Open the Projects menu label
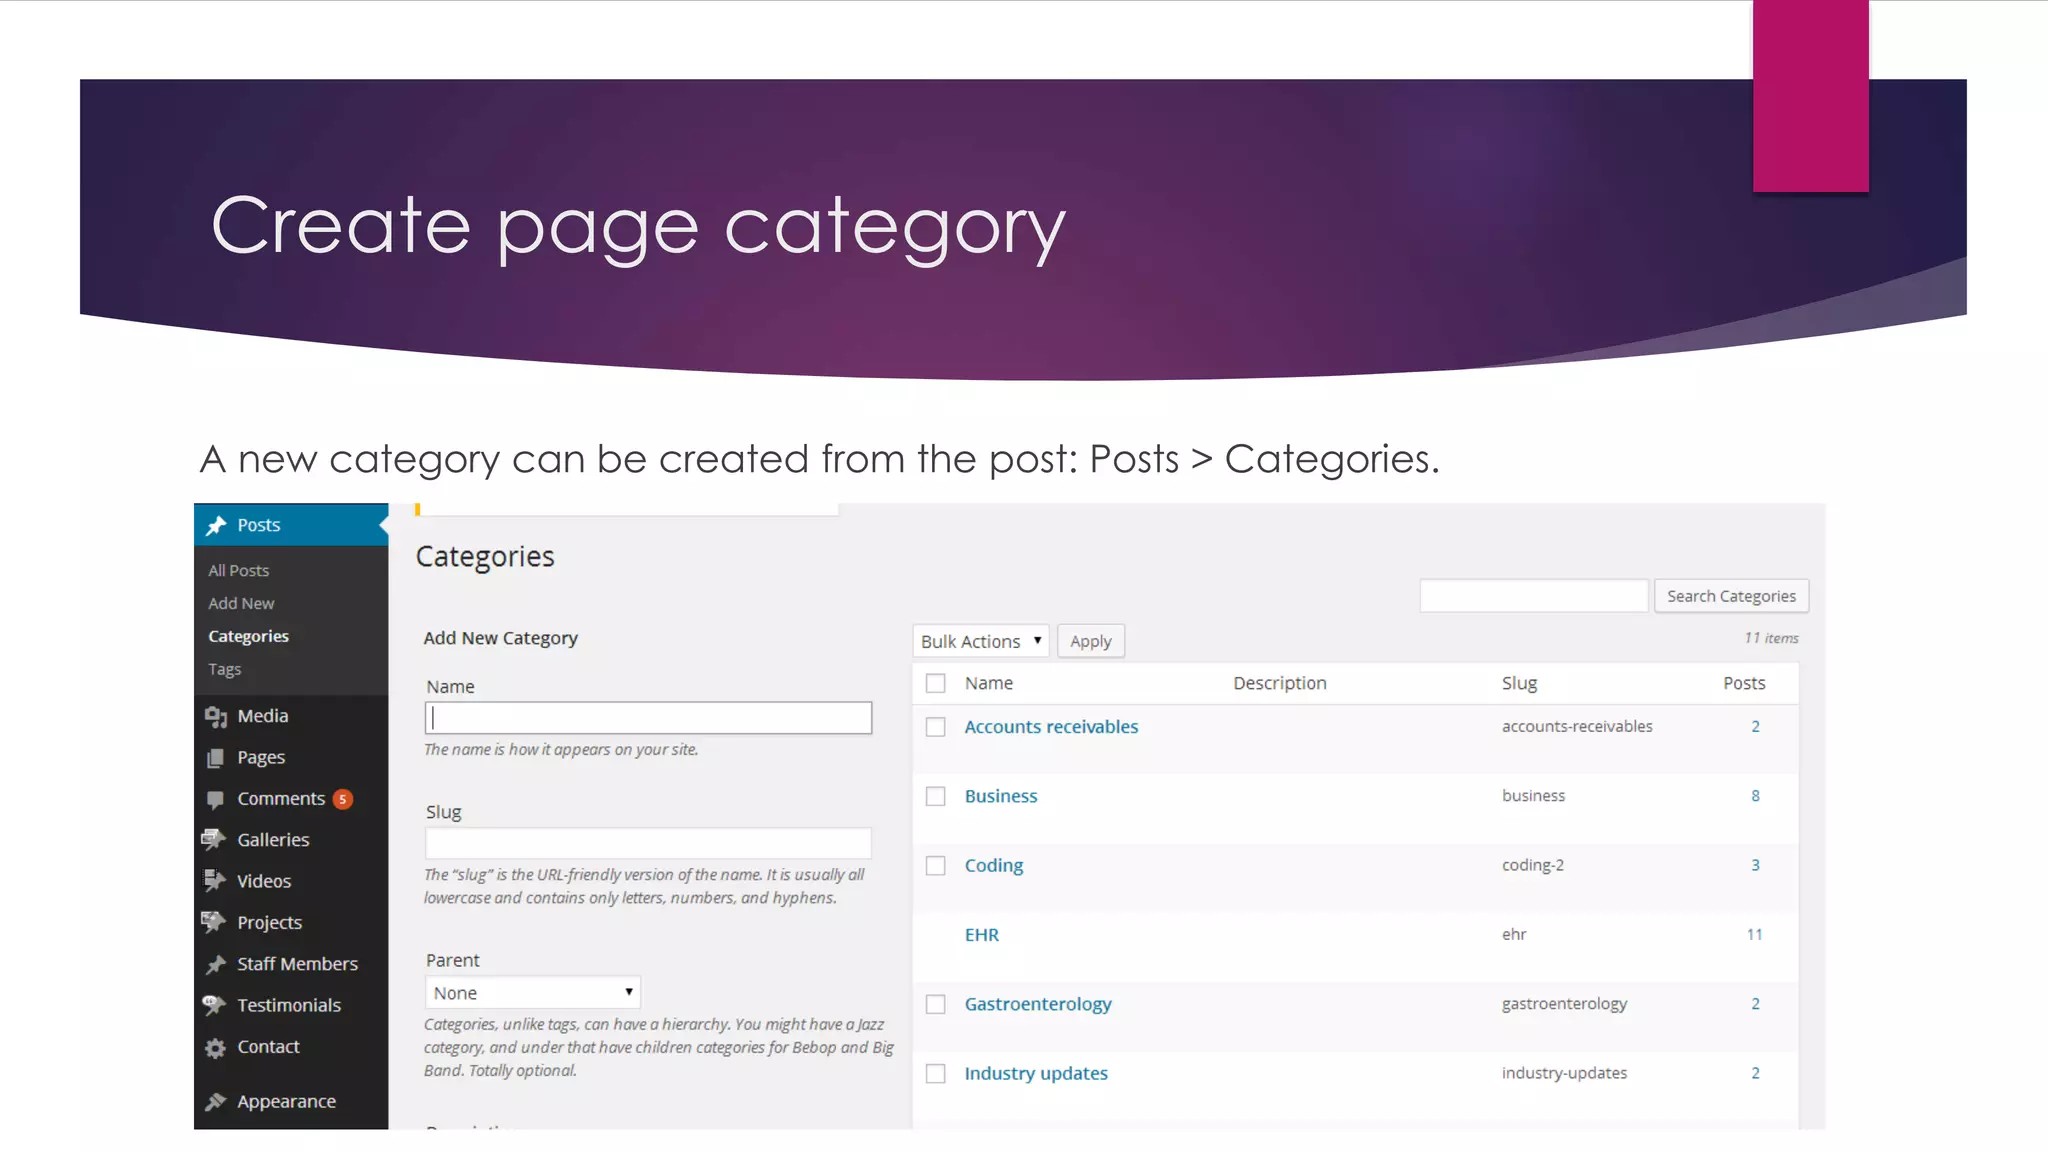Image resolution: width=2048 pixels, height=1152 pixels. (269, 923)
